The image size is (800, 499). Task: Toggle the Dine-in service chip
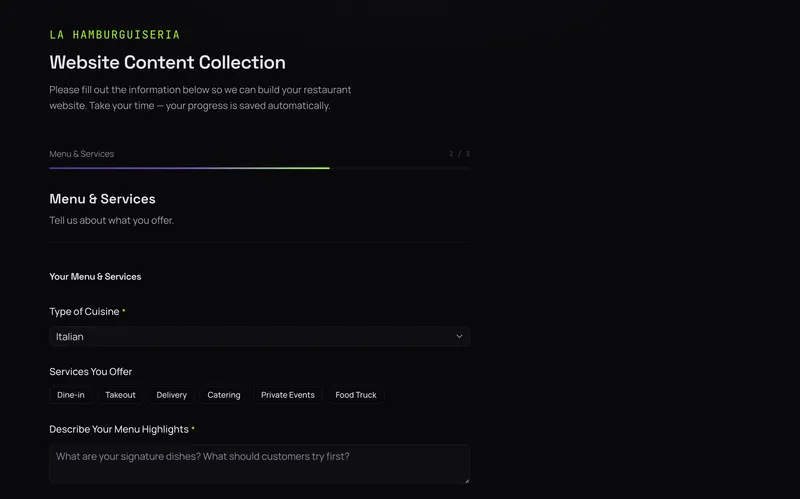click(71, 395)
